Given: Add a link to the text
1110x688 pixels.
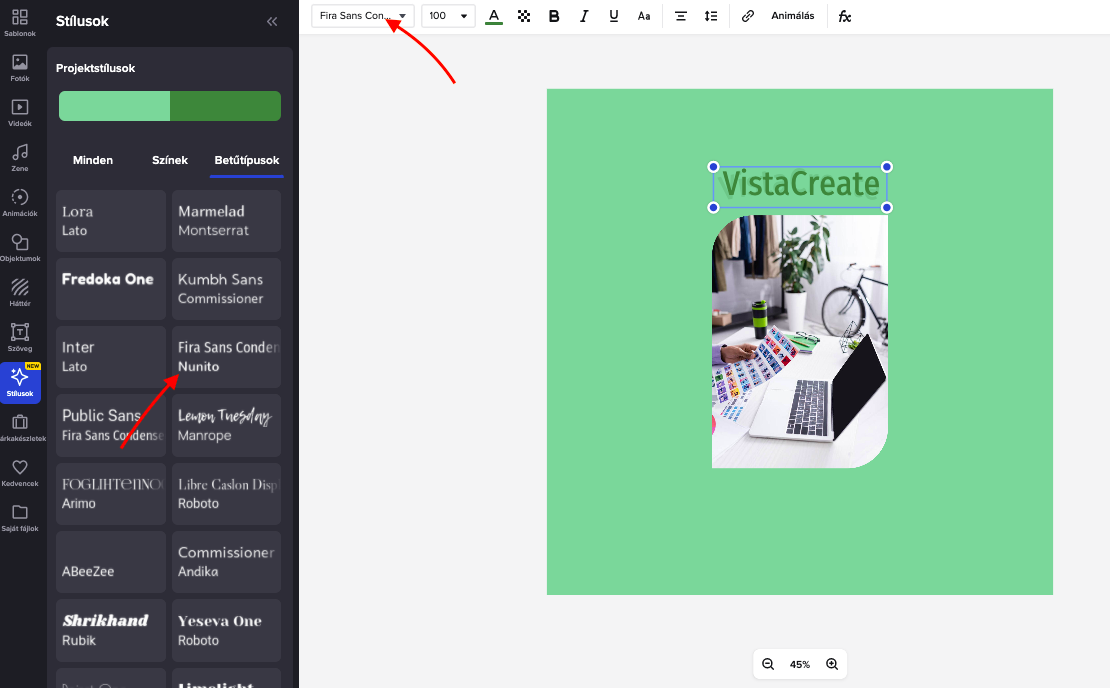Looking at the screenshot, I should tap(748, 16).
